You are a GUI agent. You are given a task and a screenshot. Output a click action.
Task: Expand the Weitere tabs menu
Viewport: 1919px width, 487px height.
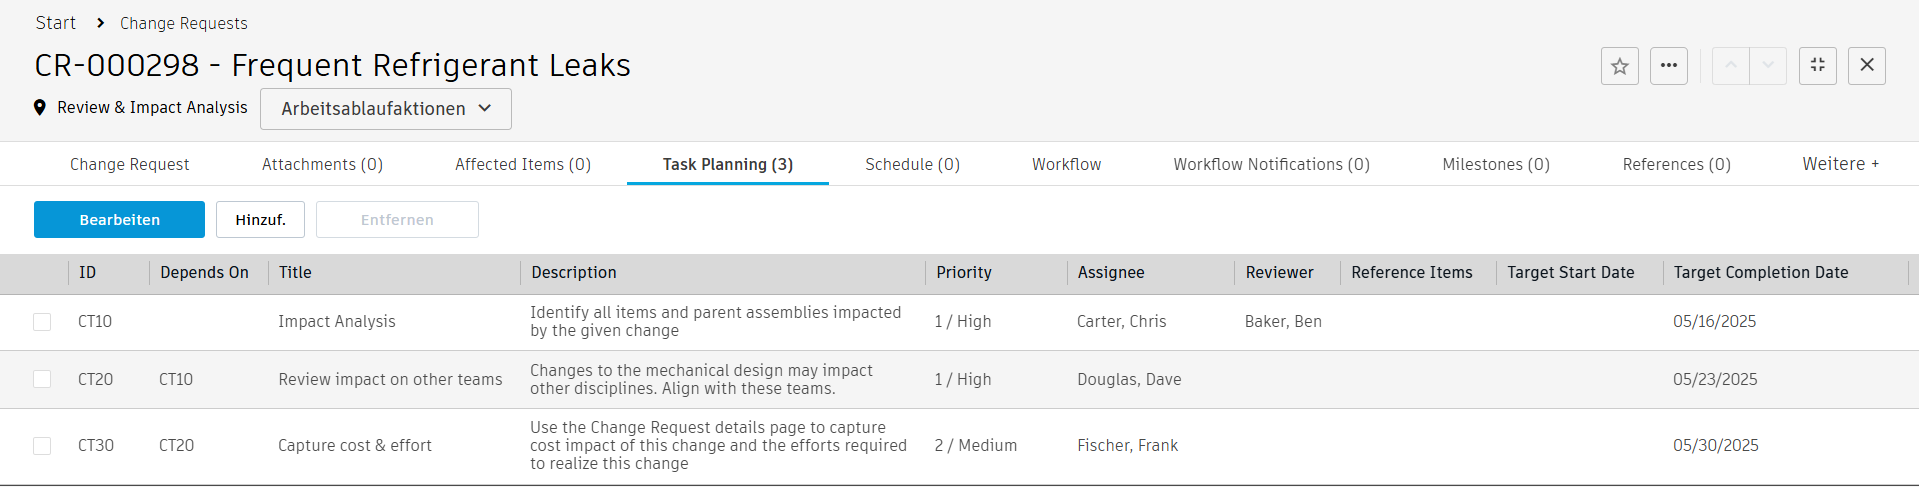pos(1840,164)
